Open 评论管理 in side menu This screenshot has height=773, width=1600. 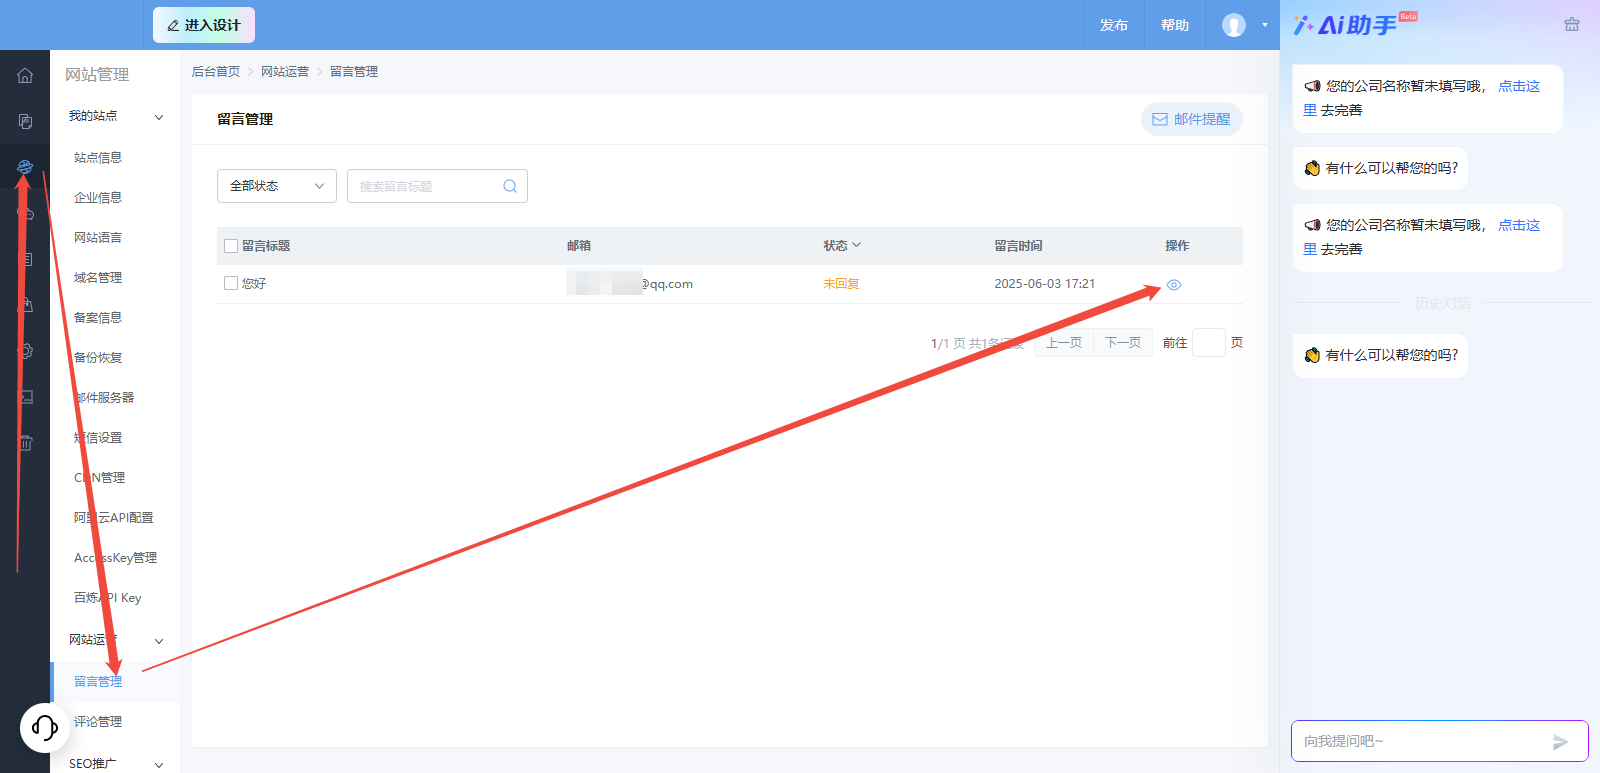(x=98, y=722)
